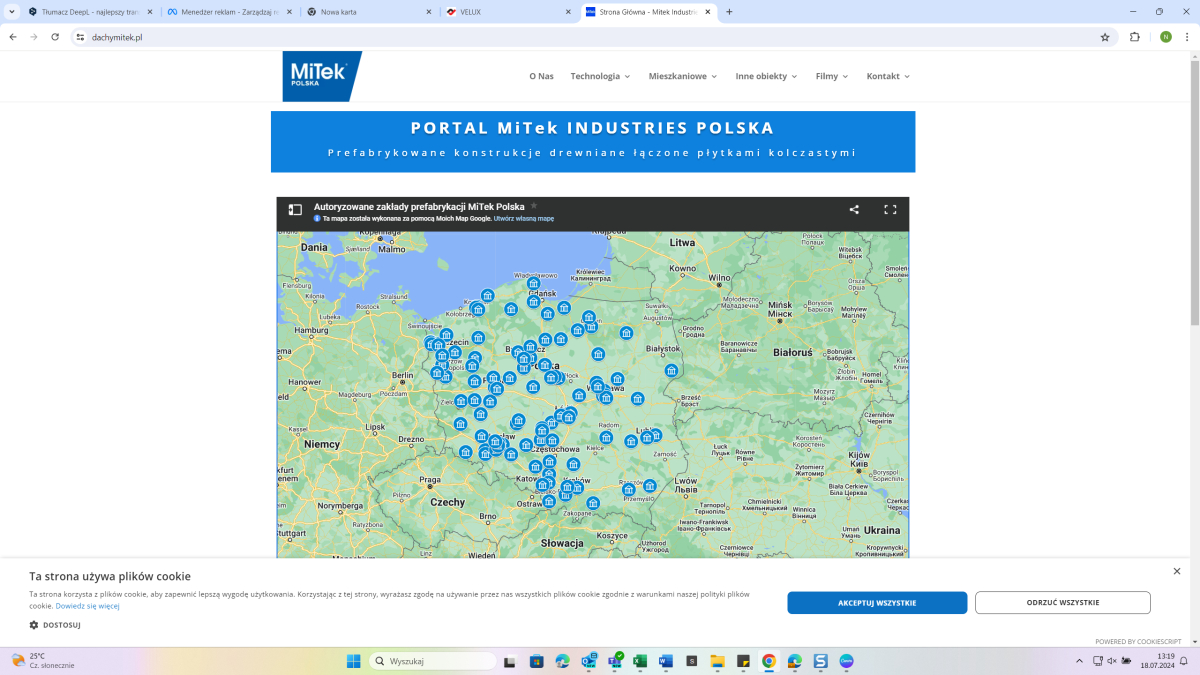The width and height of the screenshot is (1200, 675).
Task: Switch to the Menedżer reklam tab
Action: click(231, 12)
